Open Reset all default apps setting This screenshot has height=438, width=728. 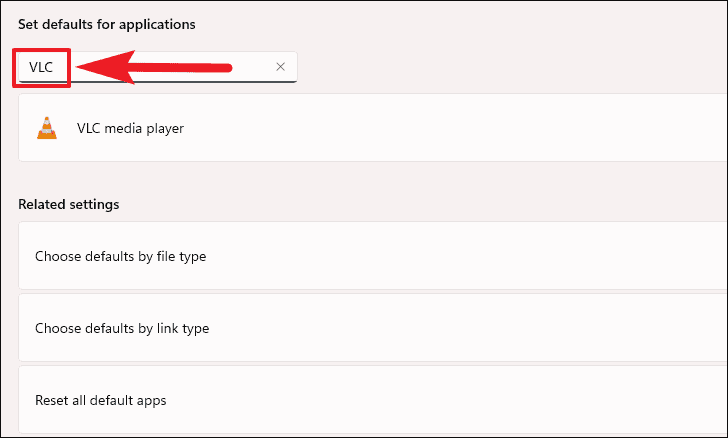click(373, 400)
